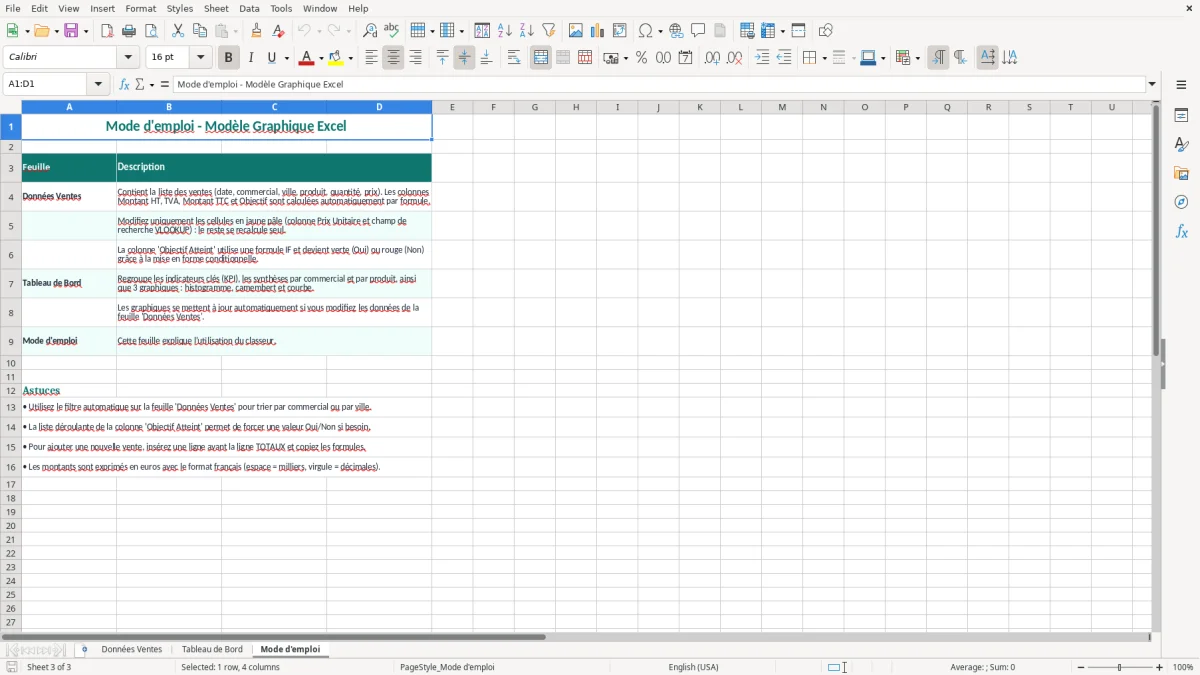Viewport: 1200px width, 675px height.
Task: Open the New document dropdown arrow
Action: click(26, 31)
